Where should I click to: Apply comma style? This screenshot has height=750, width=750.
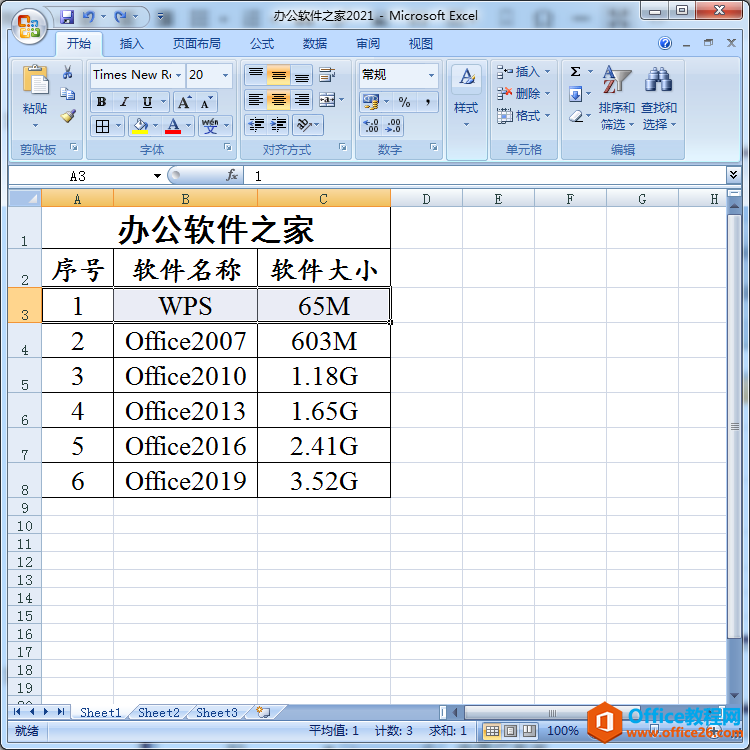coord(428,101)
